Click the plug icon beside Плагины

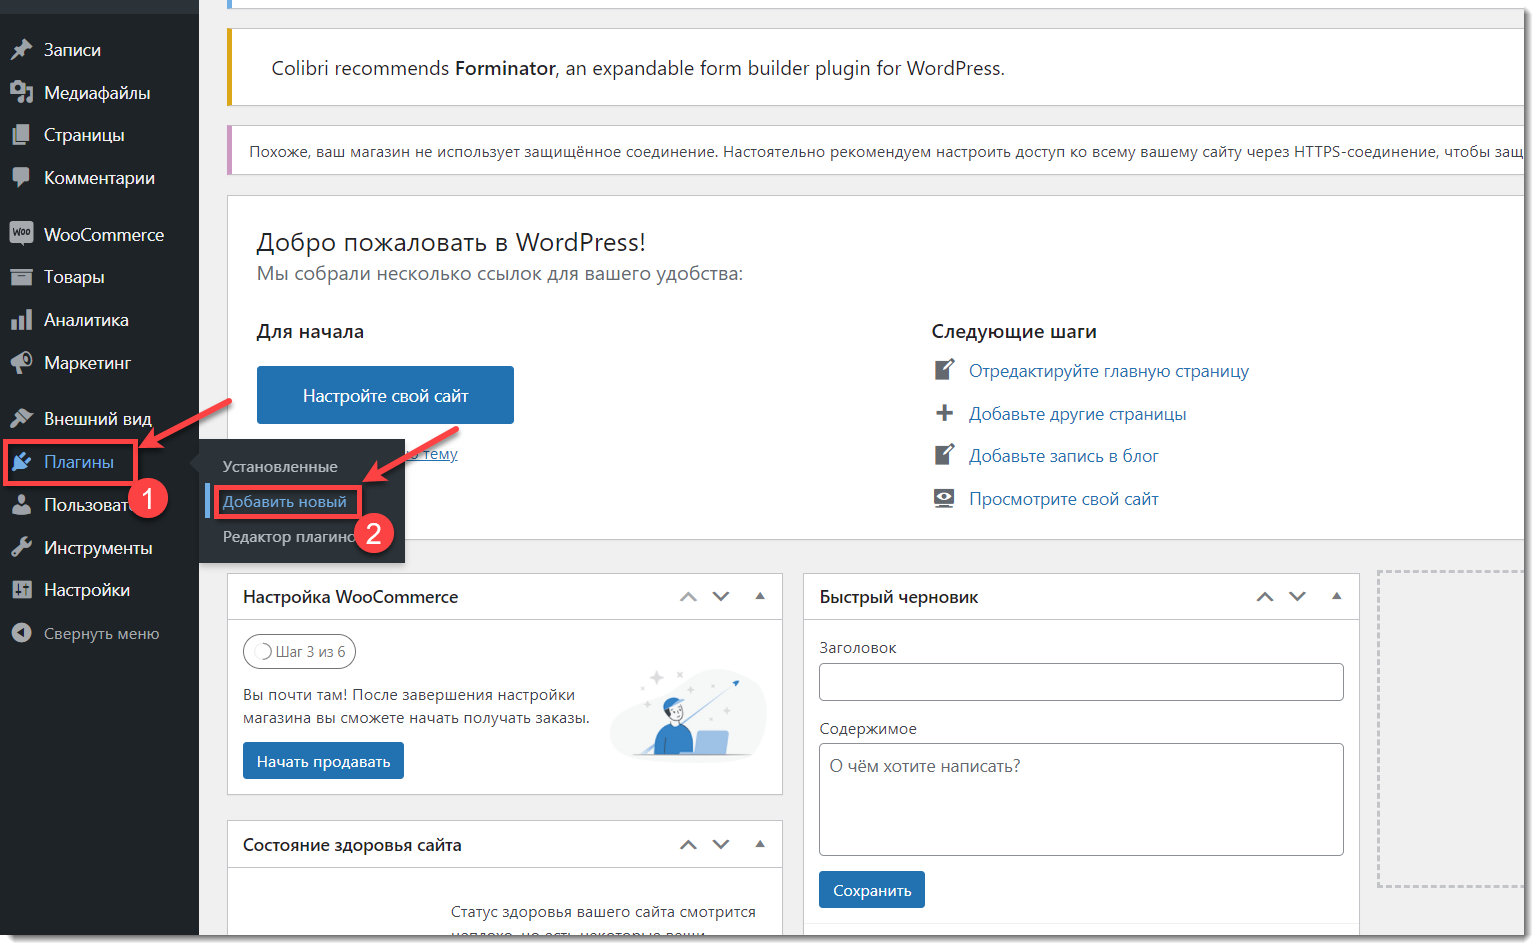pyautogui.click(x=21, y=461)
